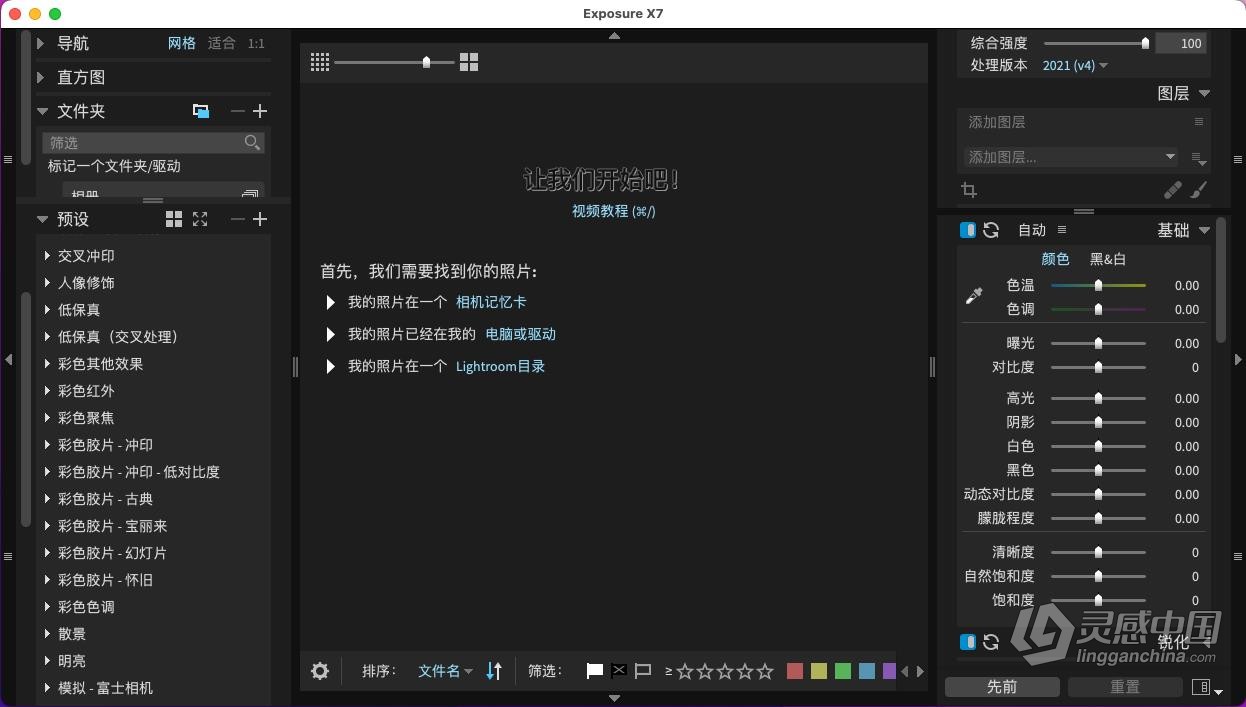This screenshot has width=1246, height=707.
Task: Expand the 交叉冲印 preset group
Action: [48, 256]
